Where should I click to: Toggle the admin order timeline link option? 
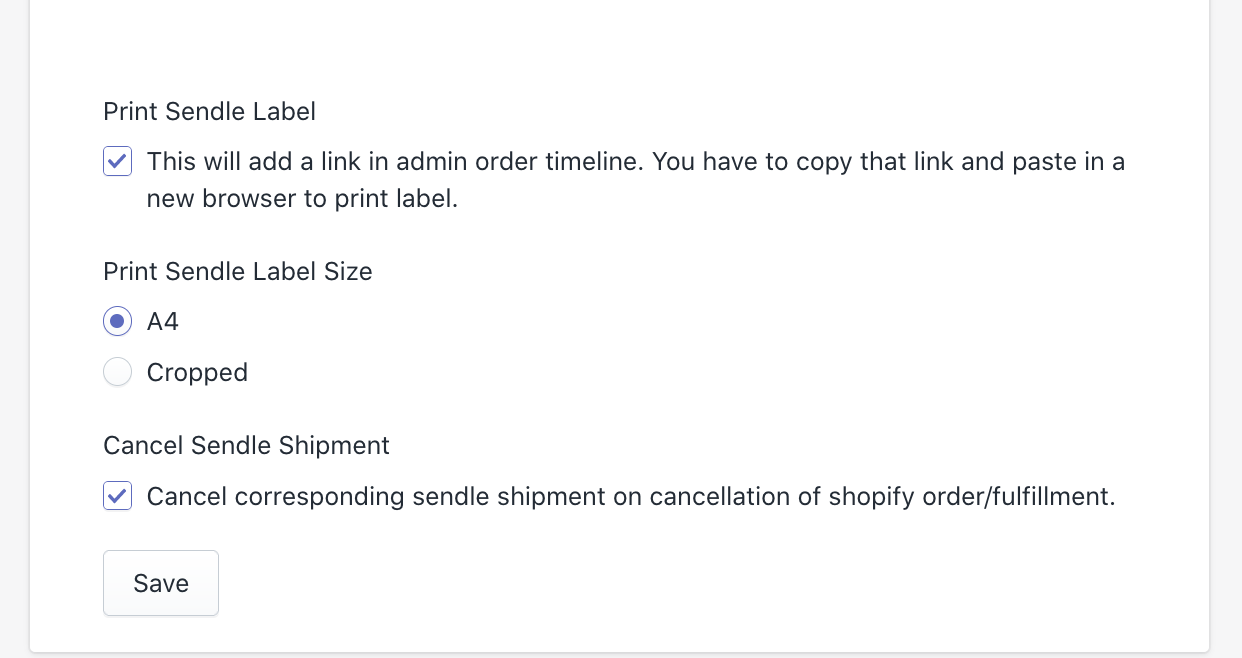click(117, 161)
